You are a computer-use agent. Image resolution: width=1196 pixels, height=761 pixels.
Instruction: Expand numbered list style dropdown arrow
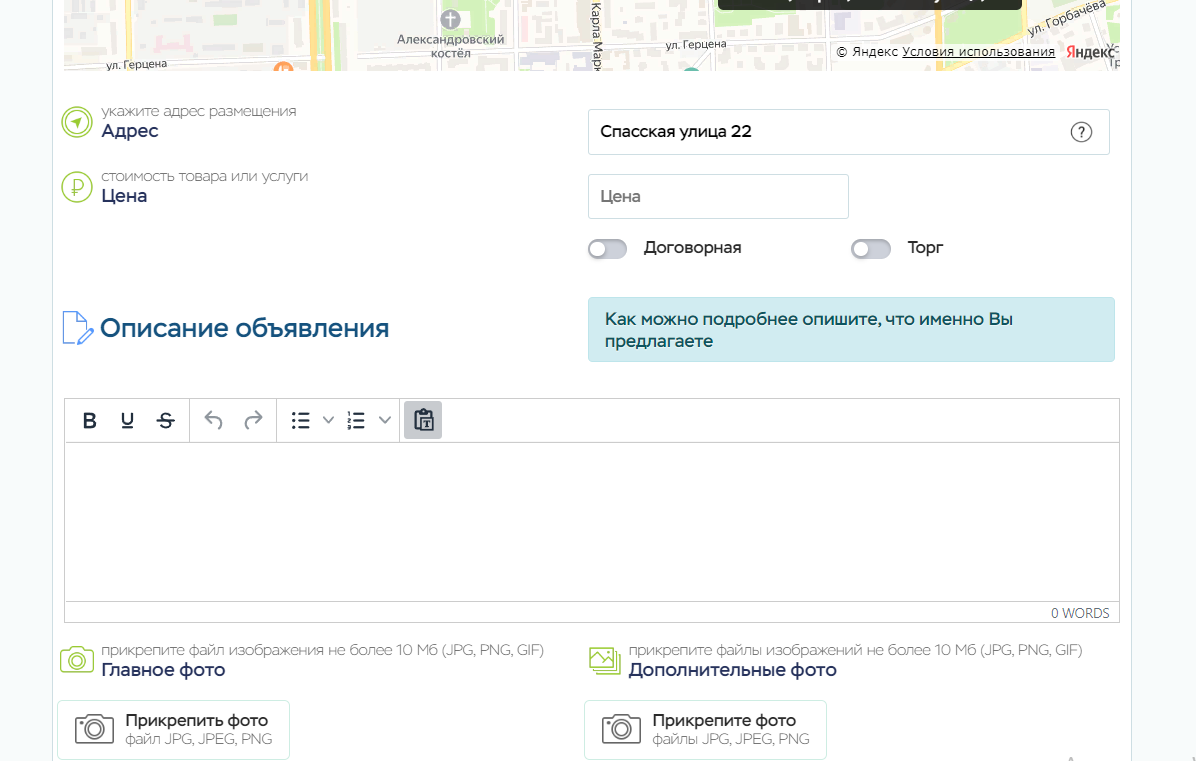[384, 421]
